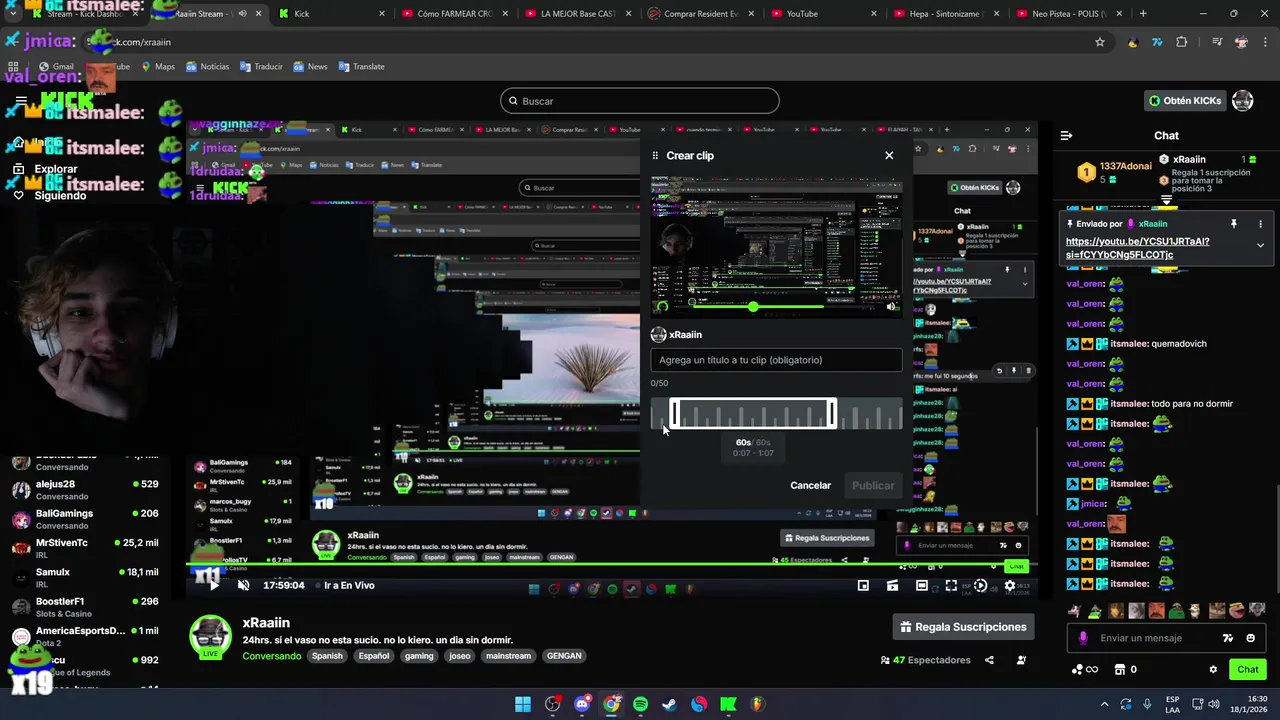The height and width of the screenshot is (720, 1280).
Task: Open Discord from the taskbar
Action: click(x=582, y=704)
